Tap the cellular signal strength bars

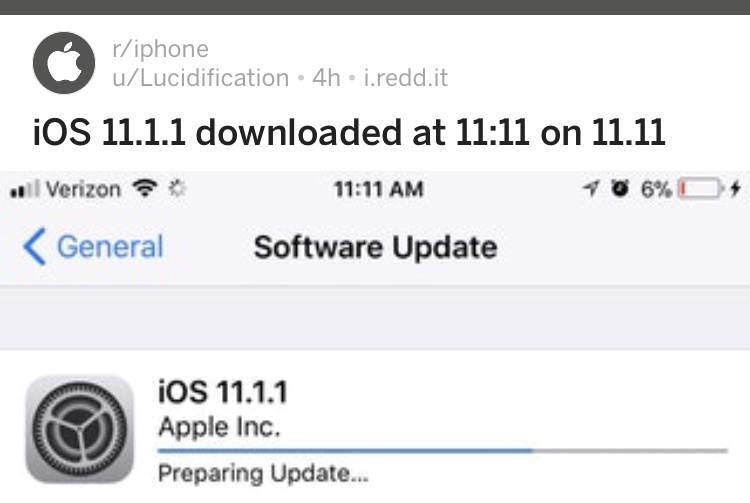[24, 190]
